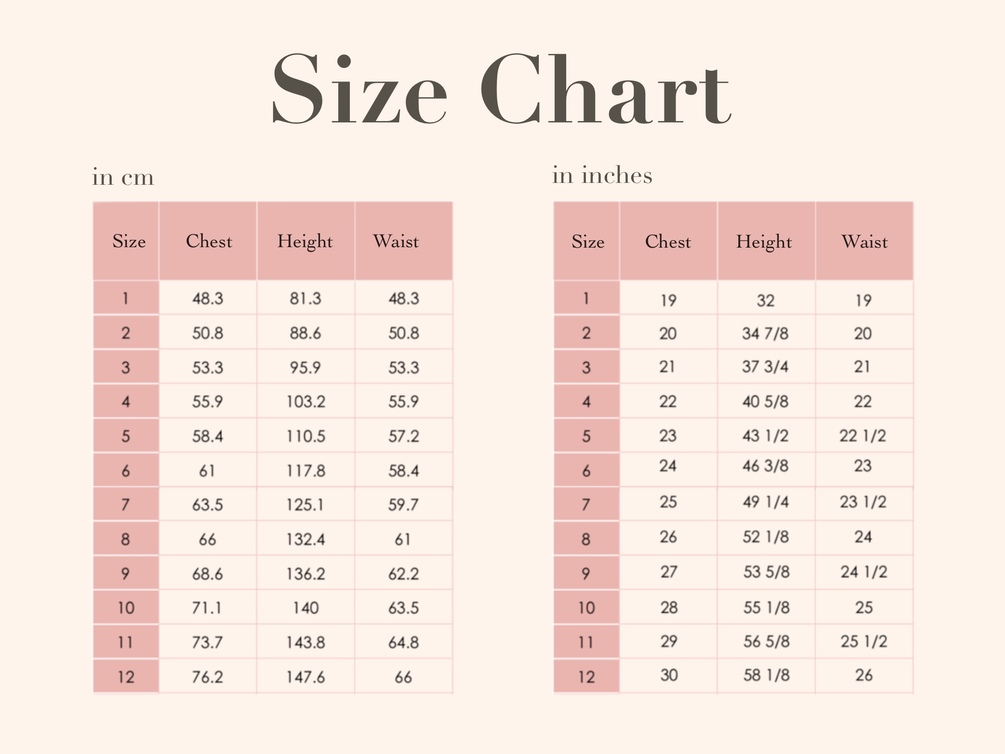Click the Size header in the inches table
1005x754 pixels.
588,241
